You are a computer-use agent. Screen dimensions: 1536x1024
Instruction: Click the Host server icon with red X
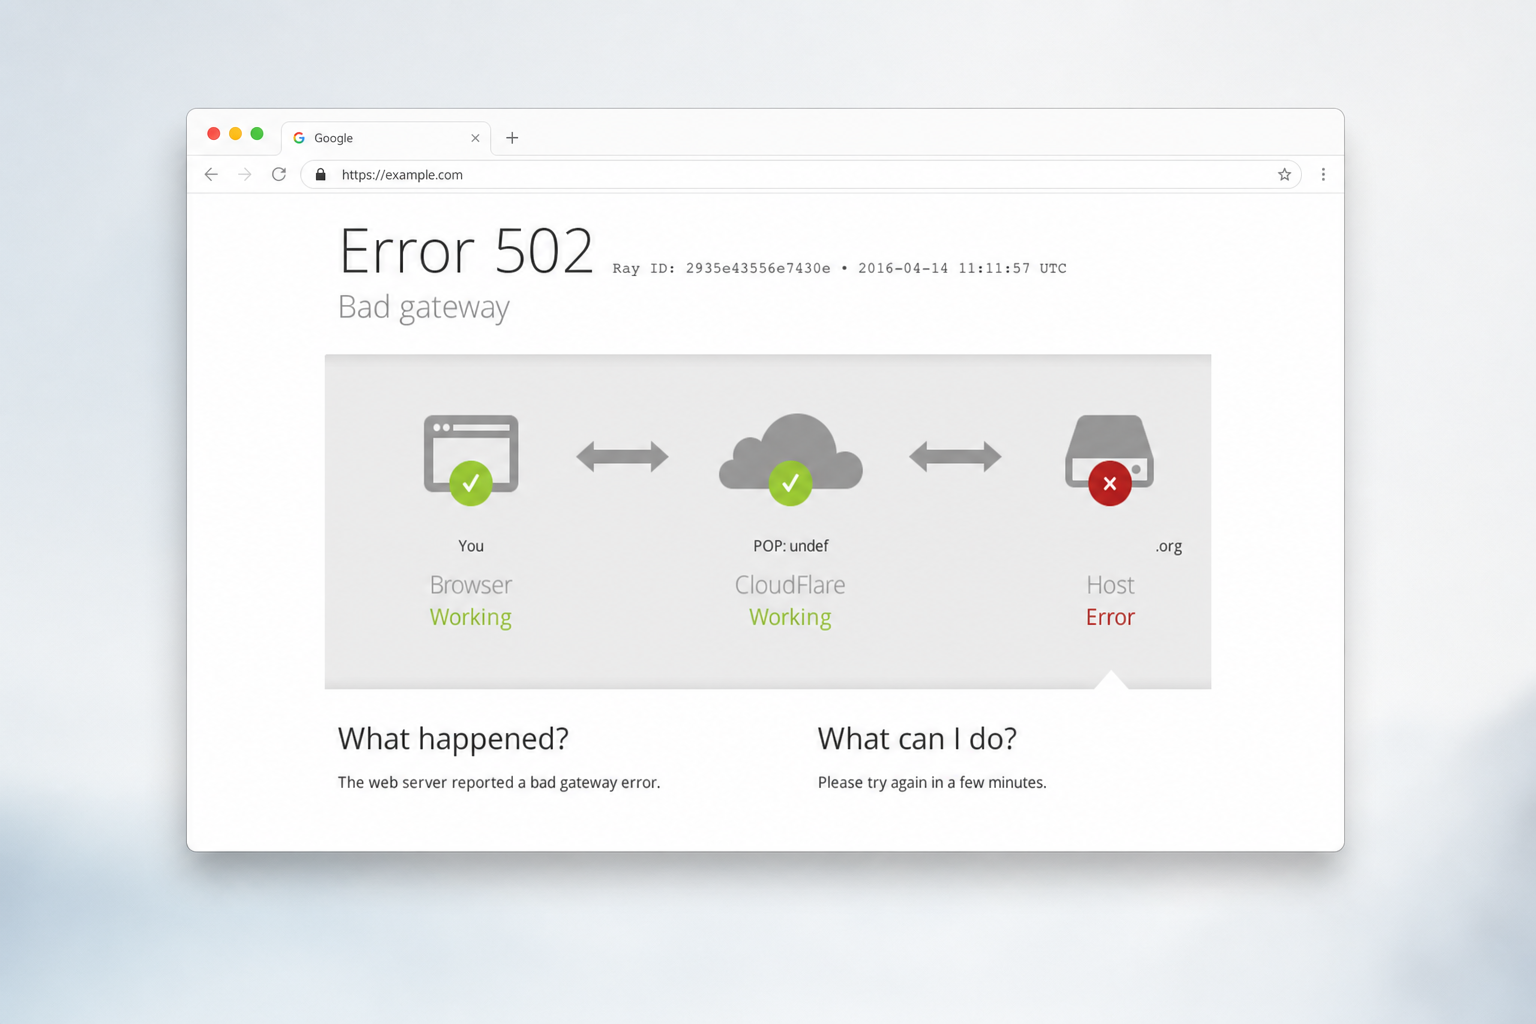coord(1110,459)
